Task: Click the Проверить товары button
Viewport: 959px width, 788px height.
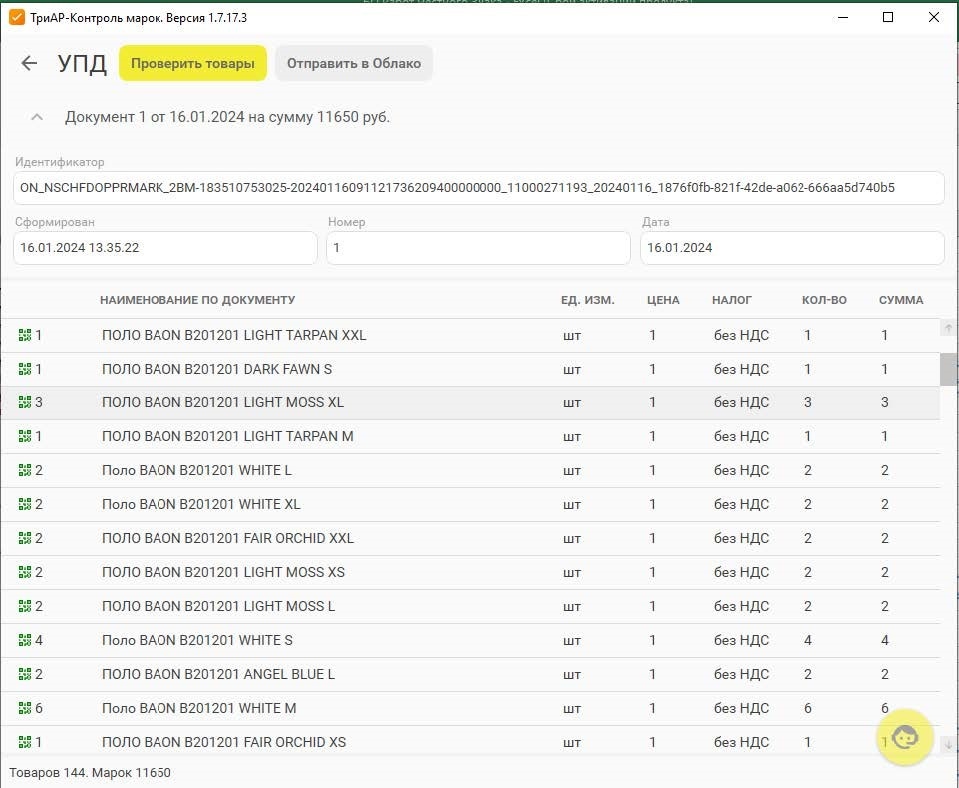Action: tap(193, 63)
